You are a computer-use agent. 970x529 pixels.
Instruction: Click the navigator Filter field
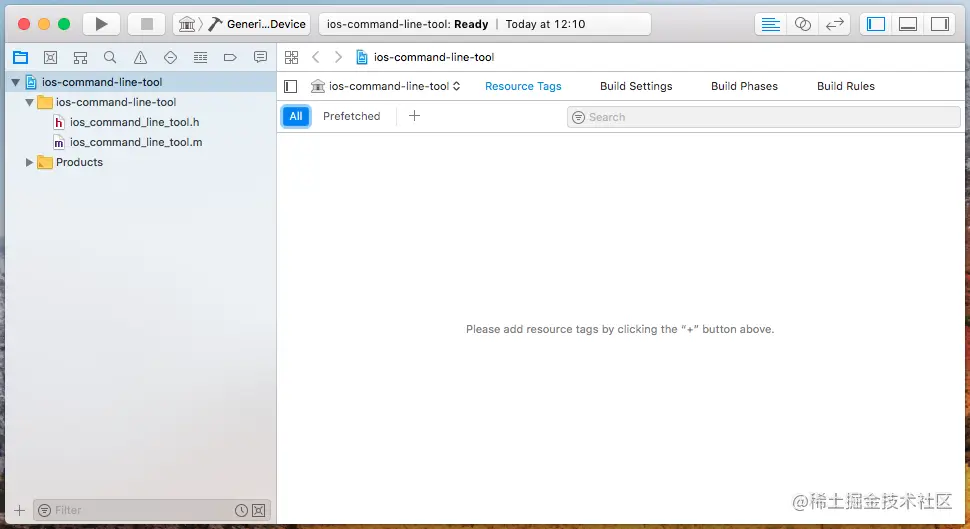coord(152,510)
